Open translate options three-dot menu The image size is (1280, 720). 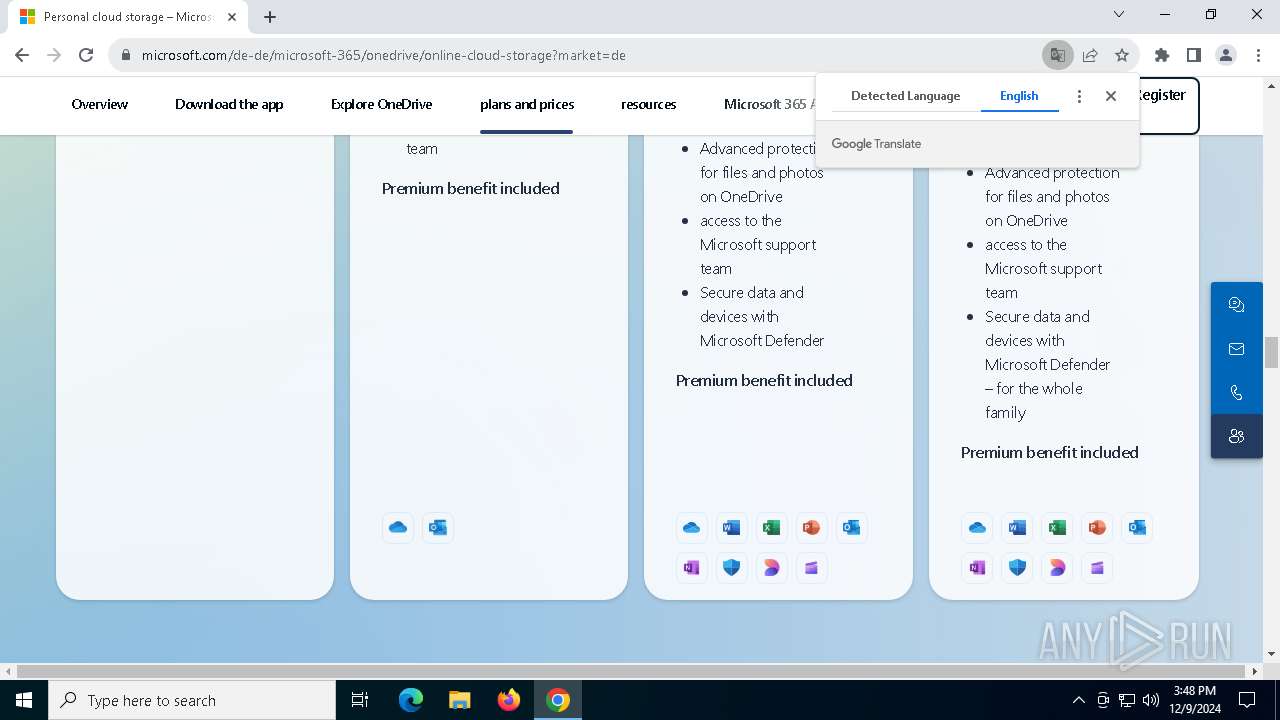tap(1079, 96)
